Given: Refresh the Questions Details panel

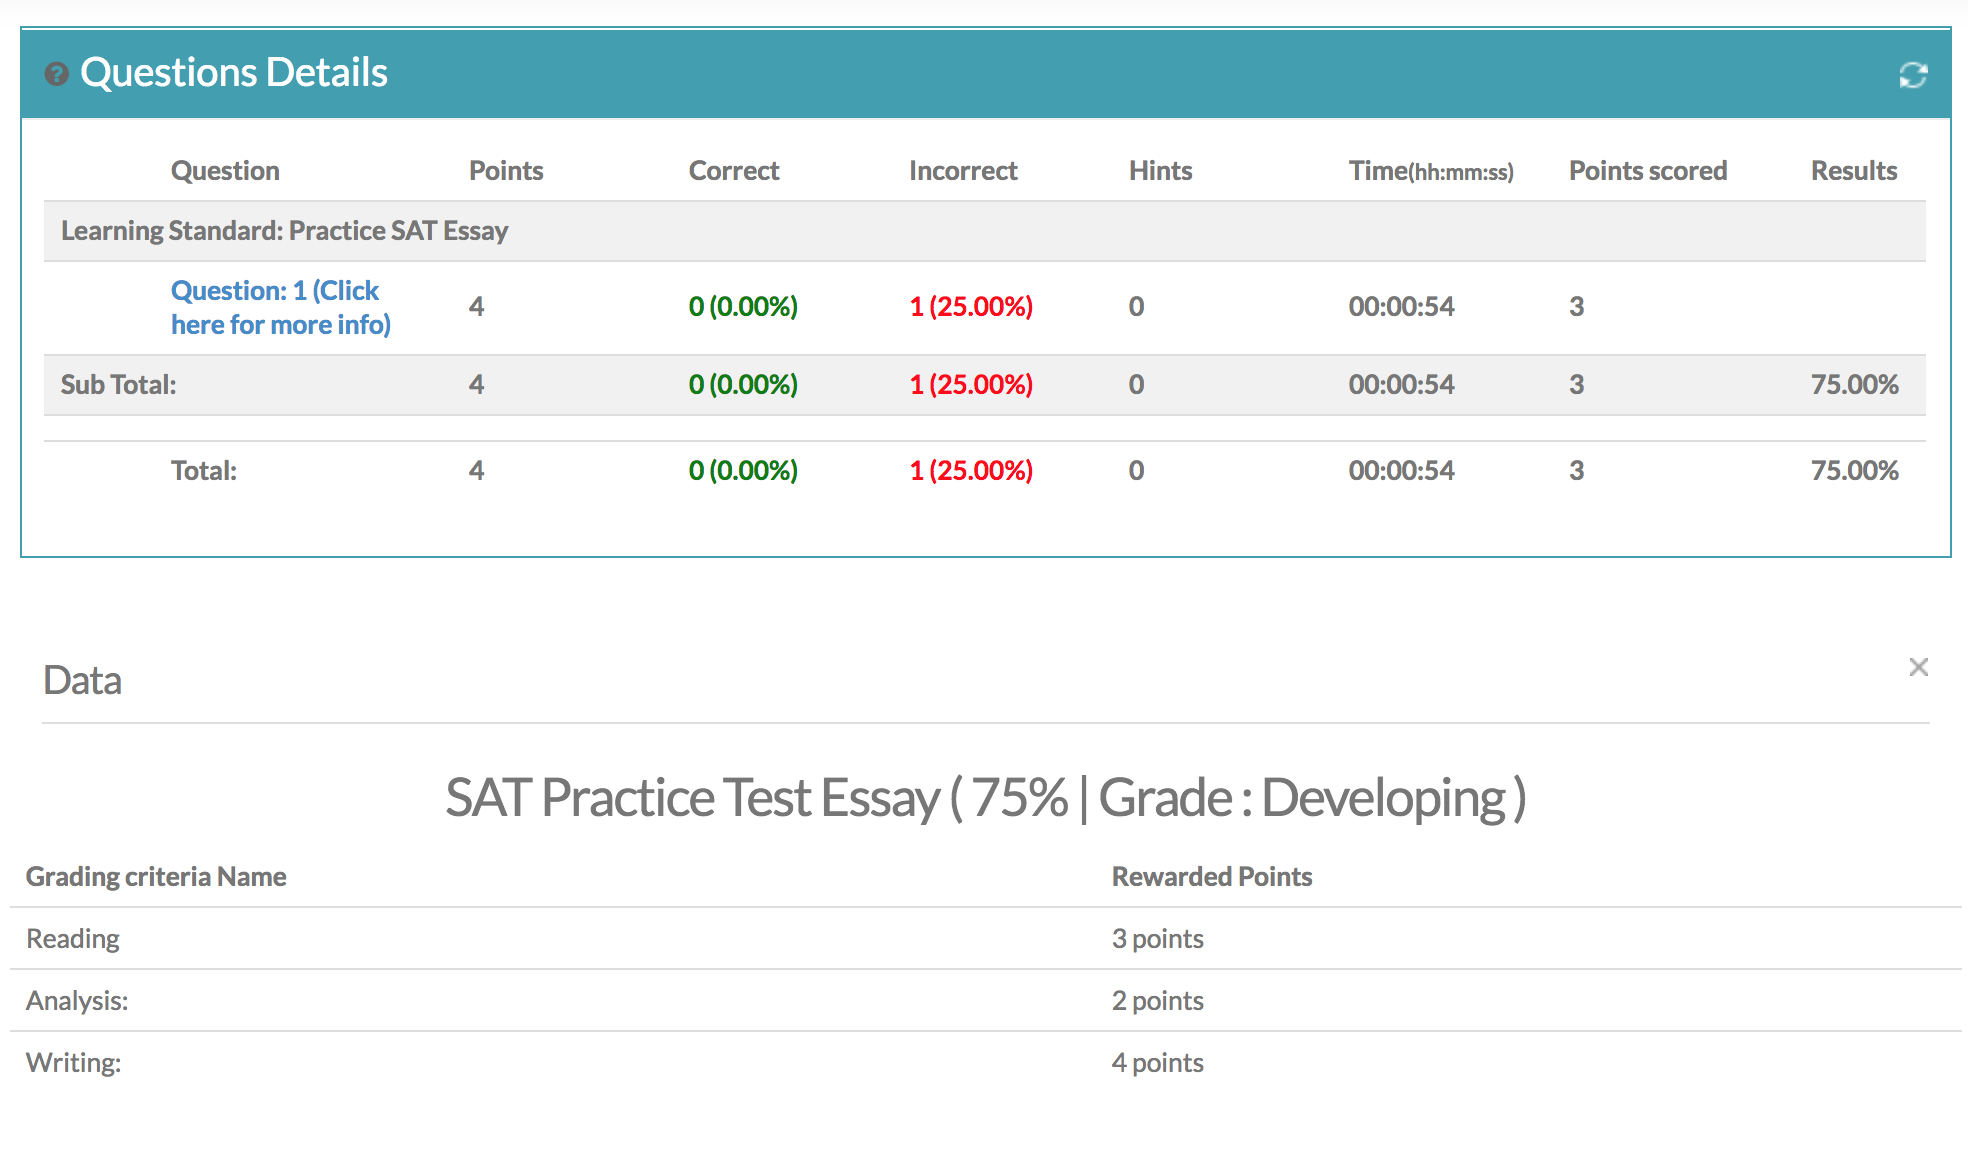Looking at the screenshot, I should click(x=1913, y=75).
